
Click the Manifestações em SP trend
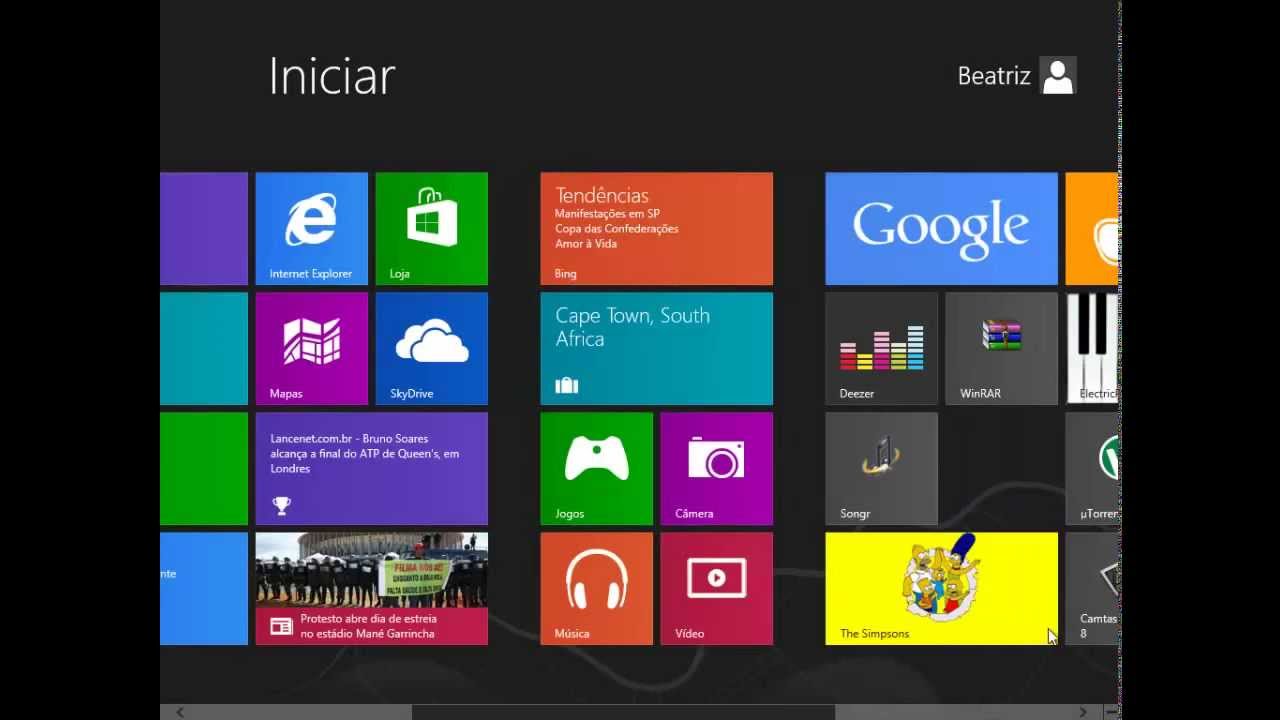(x=607, y=214)
